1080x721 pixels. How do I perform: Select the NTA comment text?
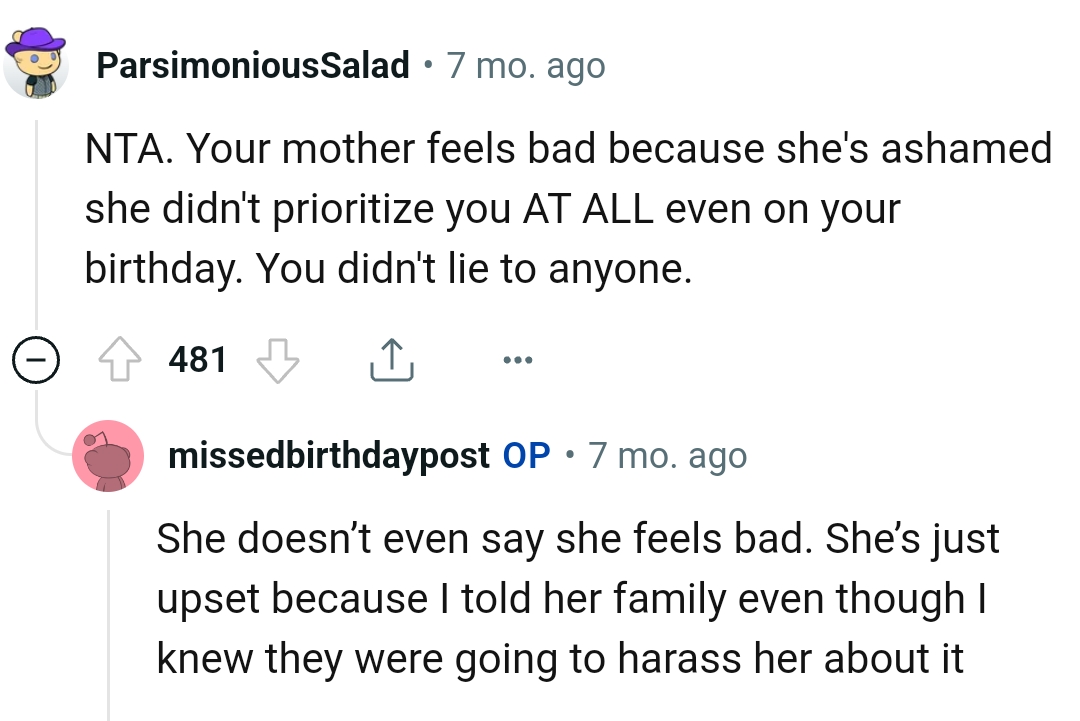[x=500, y=208]
